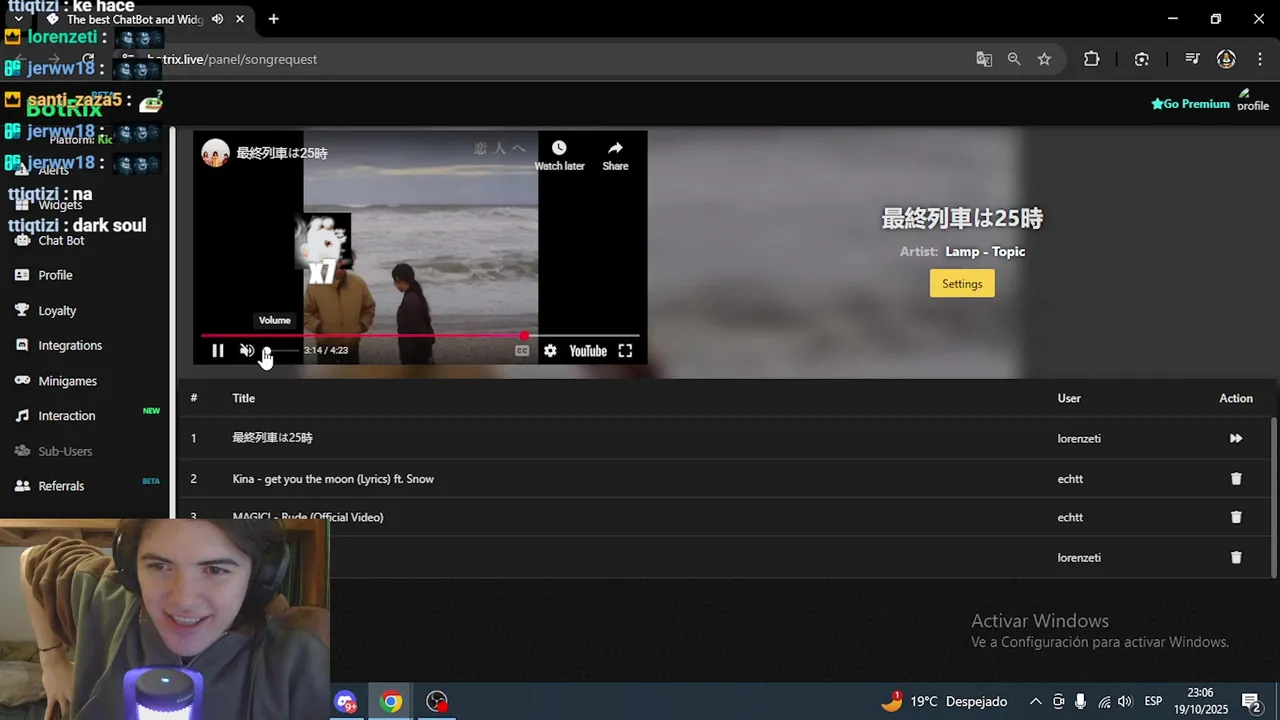This screenshot has width=1280, height=720.
Task: Click the Integrations sidebar icon
Action: [22, 345]
